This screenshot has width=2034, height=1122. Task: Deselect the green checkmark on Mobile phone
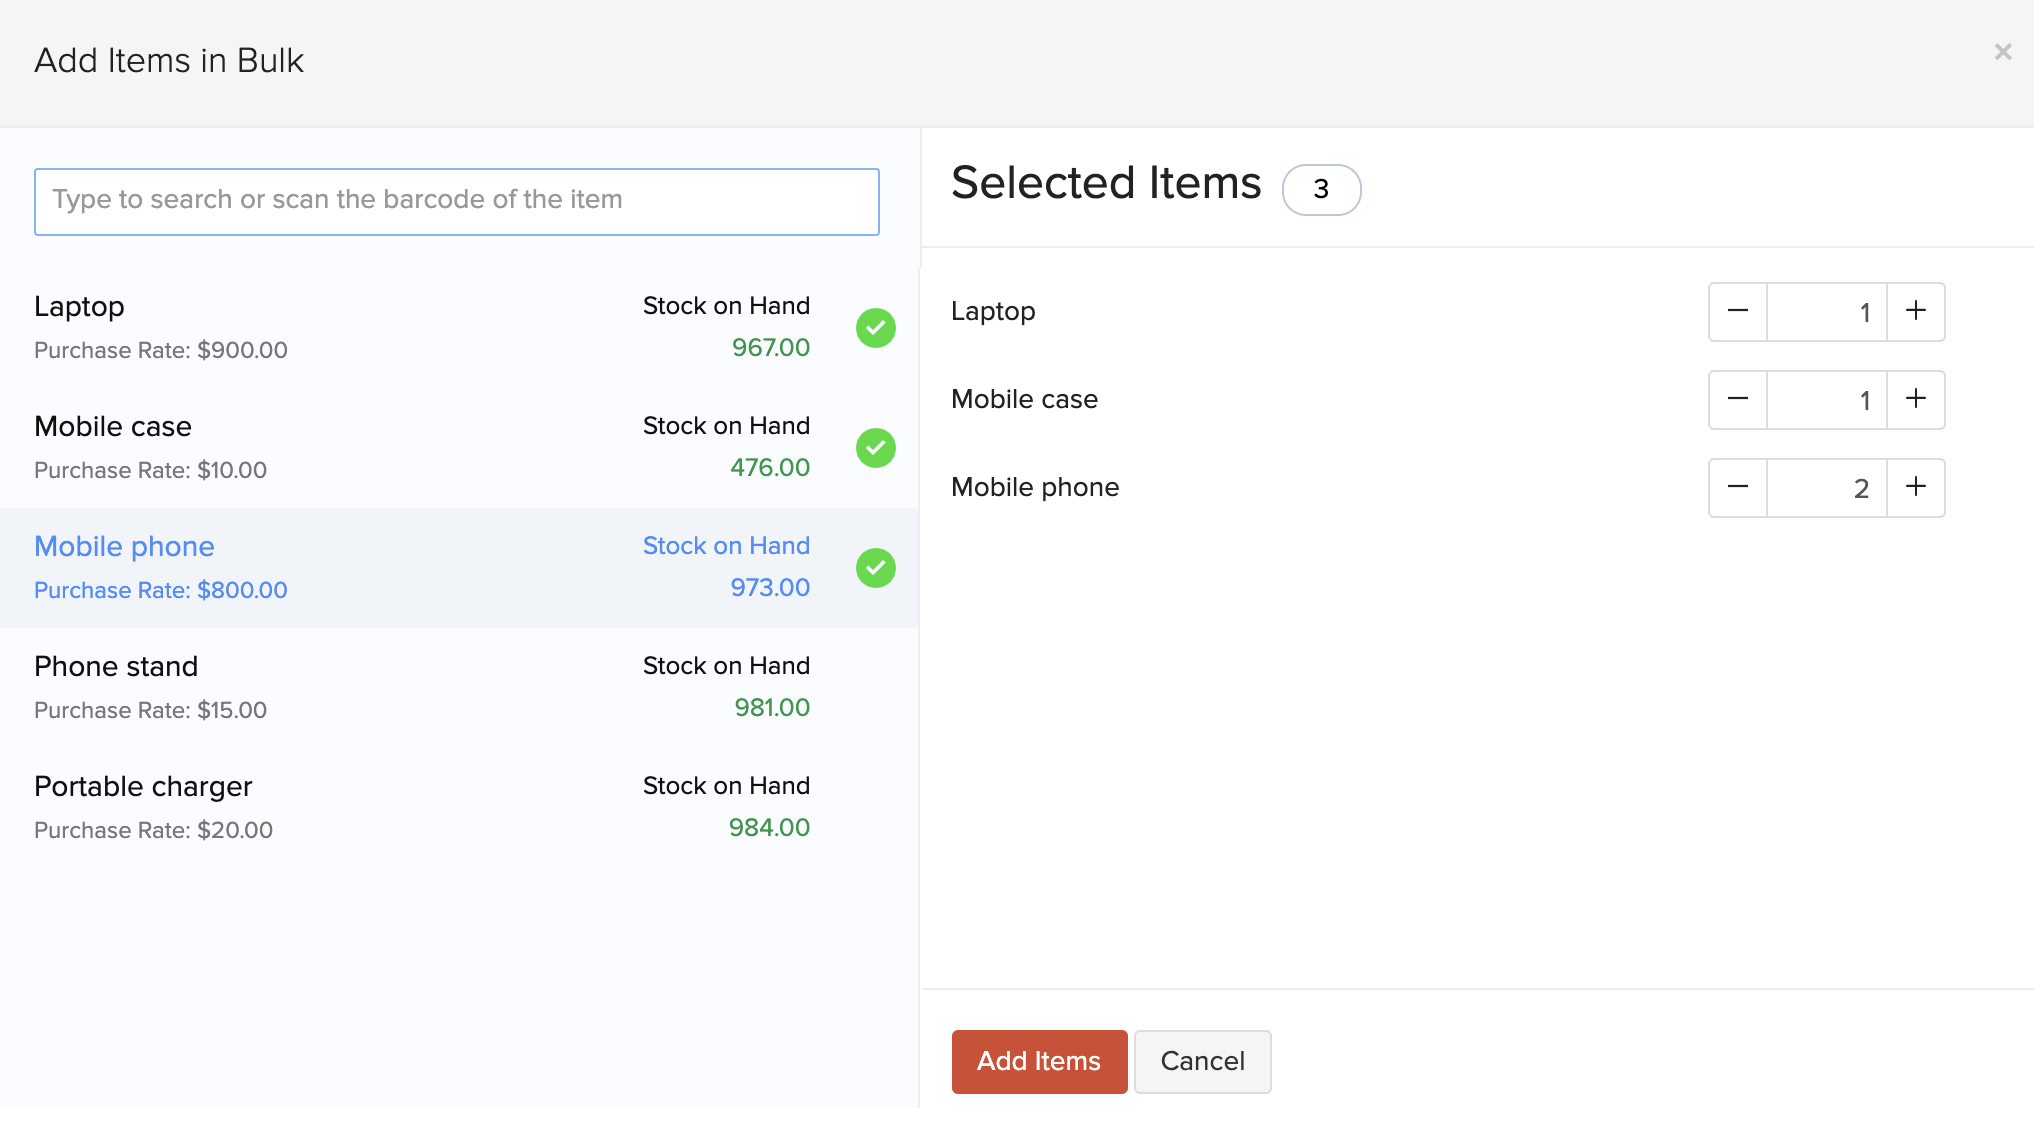[875, 568]
